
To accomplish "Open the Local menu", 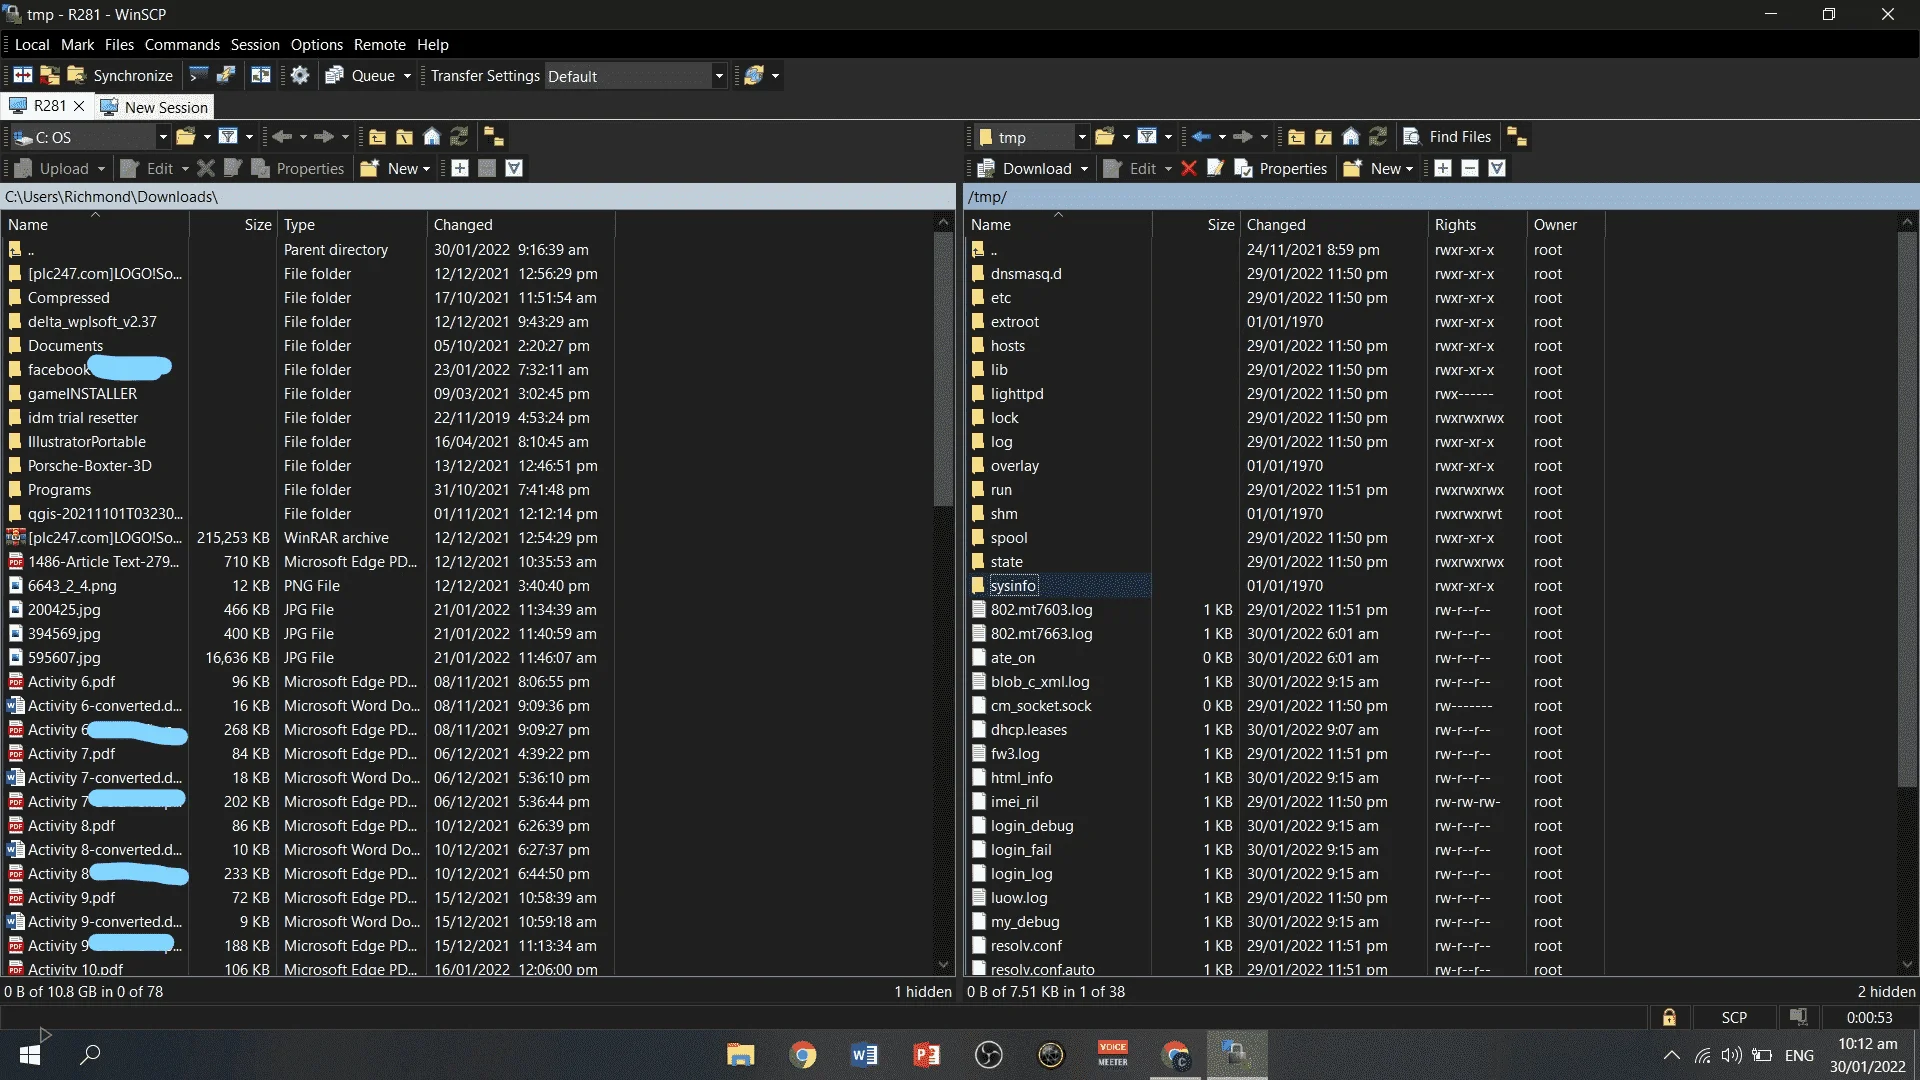I will click(32, 44).
